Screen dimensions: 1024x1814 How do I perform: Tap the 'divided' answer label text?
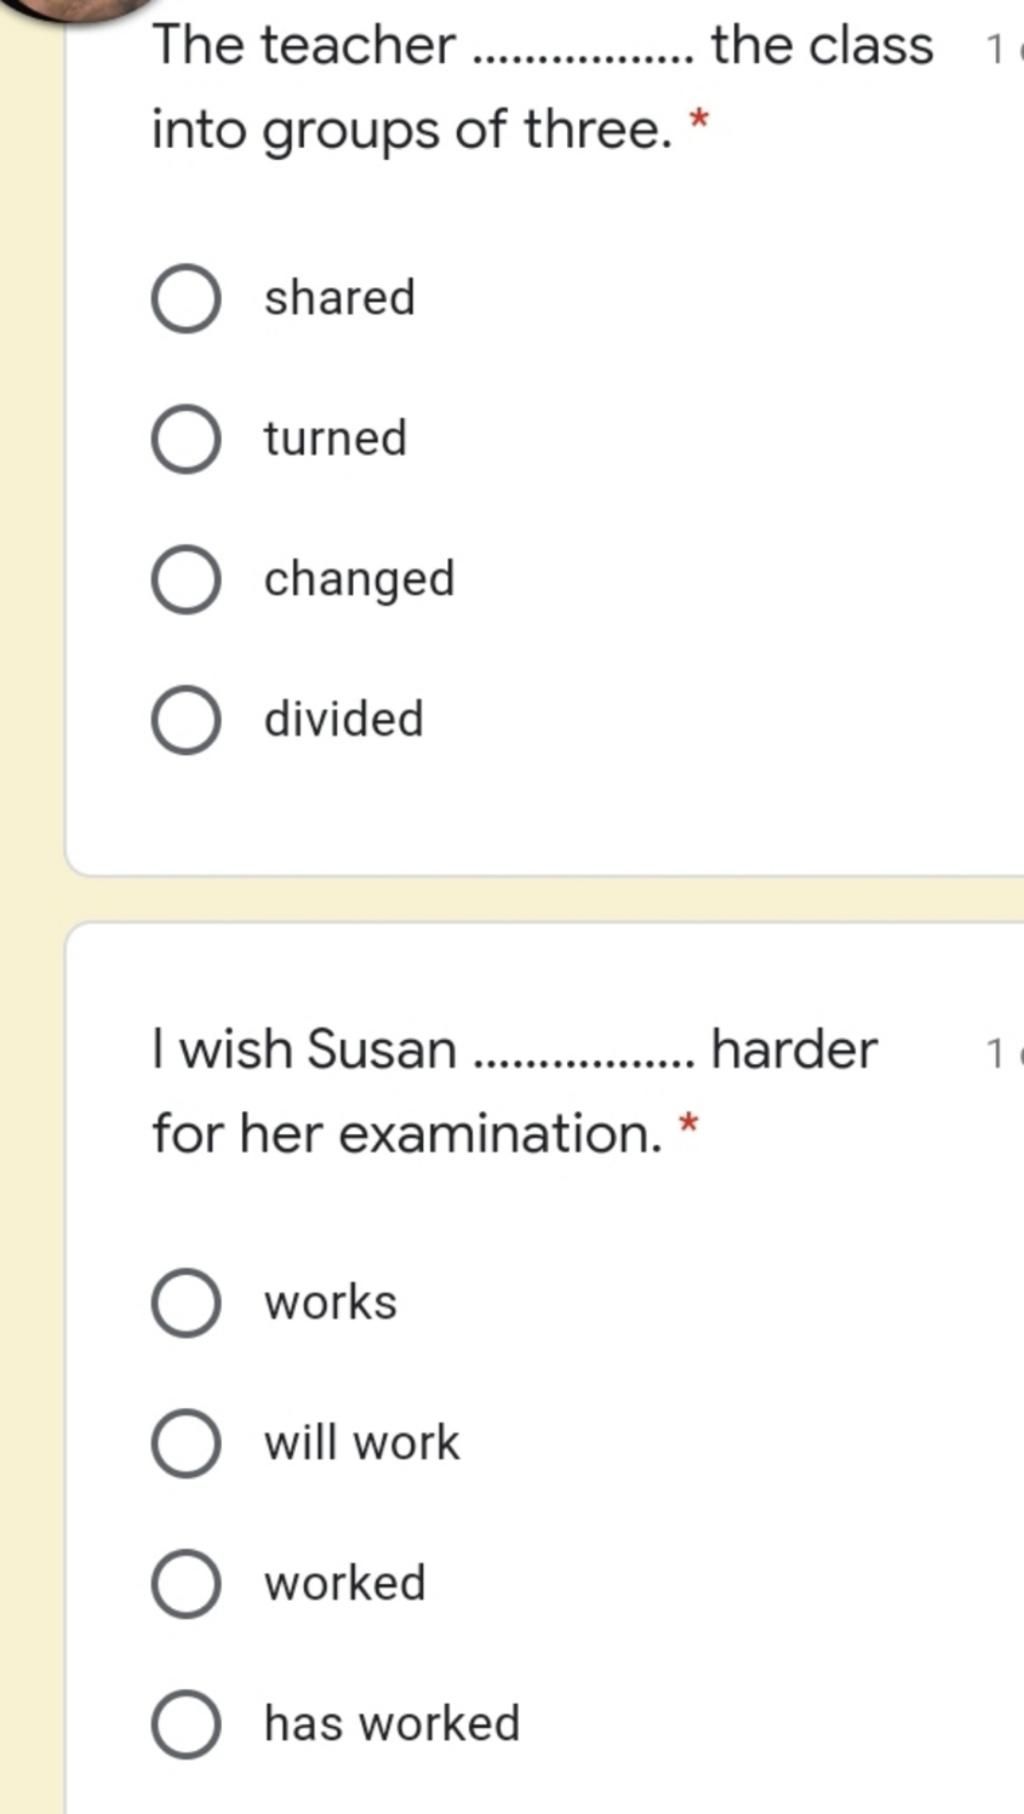[x=343, y=720]
